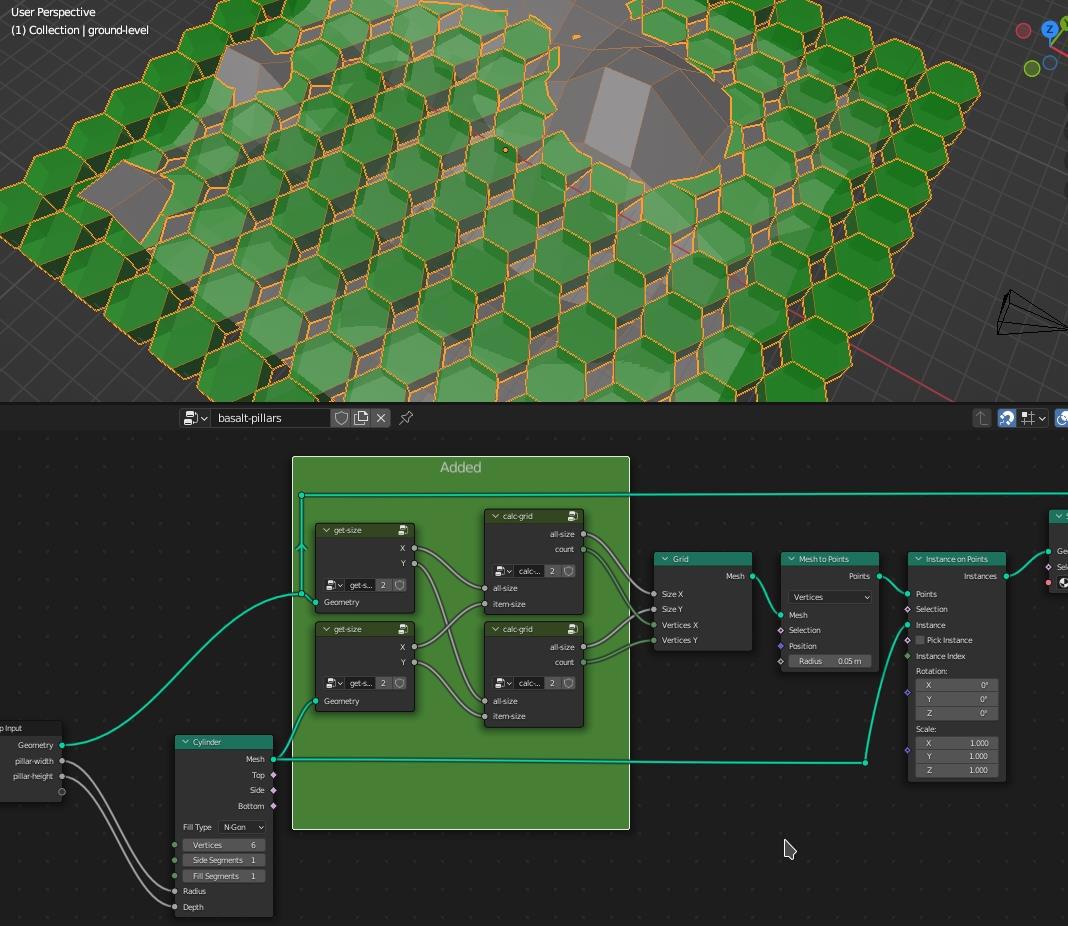The height and width of the screenshot is (926, 1068).
Task: Duplicate the basalt-pillars node tree
Action: pos(361,418)
